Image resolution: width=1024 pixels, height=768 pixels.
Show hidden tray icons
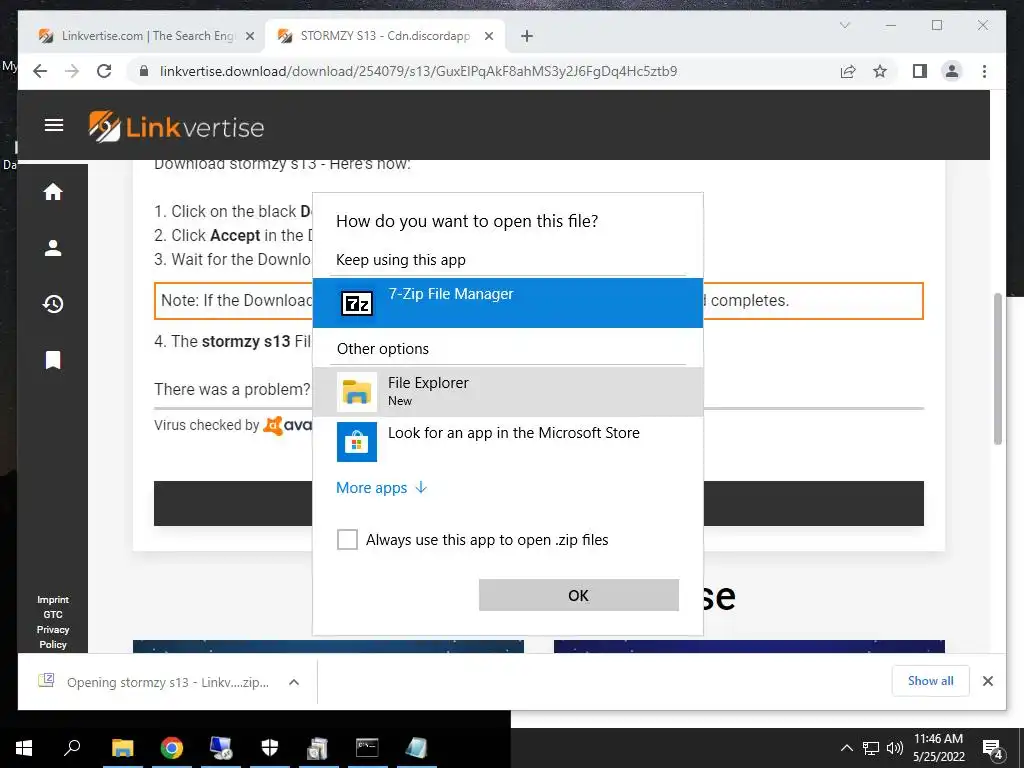click(846, 748)
